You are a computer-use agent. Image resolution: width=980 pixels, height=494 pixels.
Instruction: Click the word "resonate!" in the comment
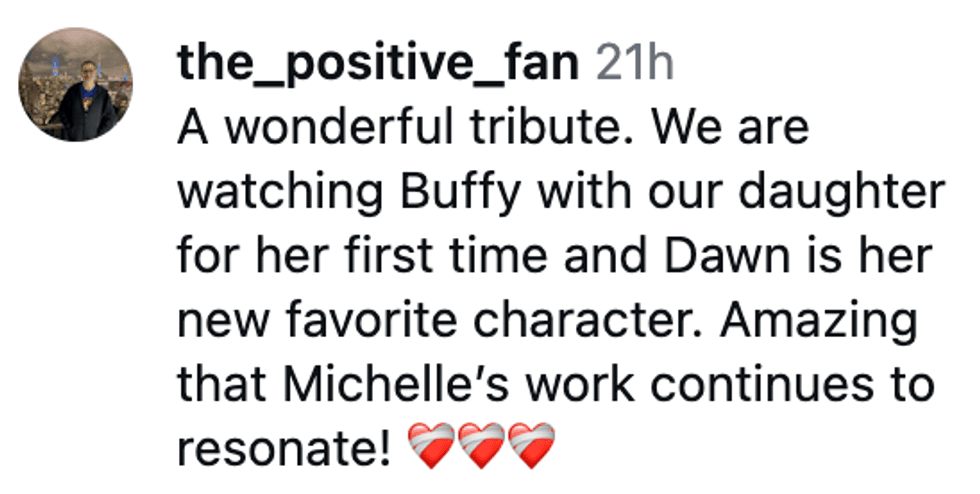284,445
